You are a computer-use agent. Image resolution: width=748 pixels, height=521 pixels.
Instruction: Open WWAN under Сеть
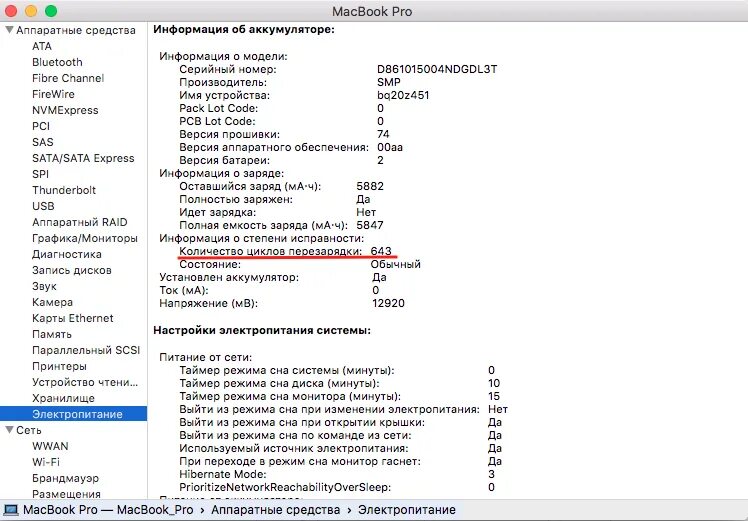coord(51,446)
